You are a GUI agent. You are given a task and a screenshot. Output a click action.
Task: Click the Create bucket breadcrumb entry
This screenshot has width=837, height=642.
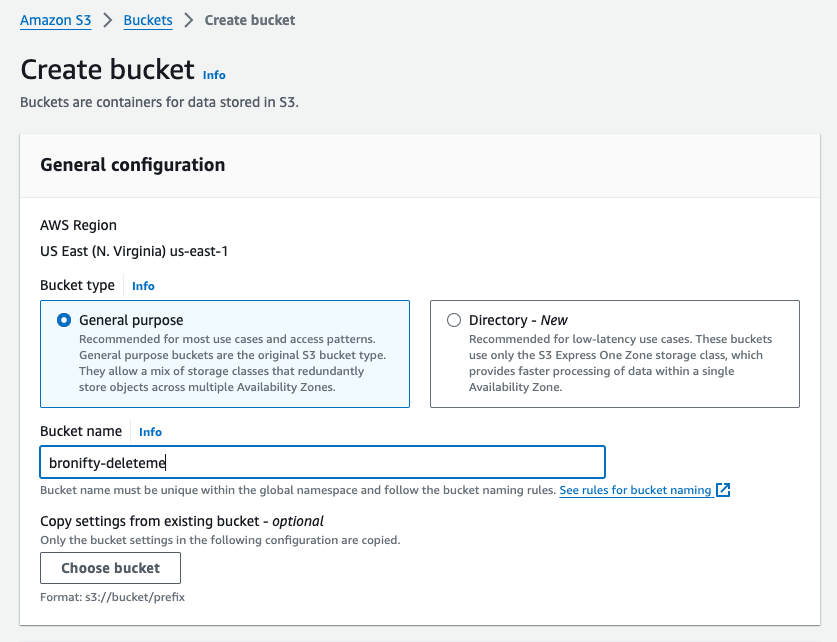click(x=249, y=19)
